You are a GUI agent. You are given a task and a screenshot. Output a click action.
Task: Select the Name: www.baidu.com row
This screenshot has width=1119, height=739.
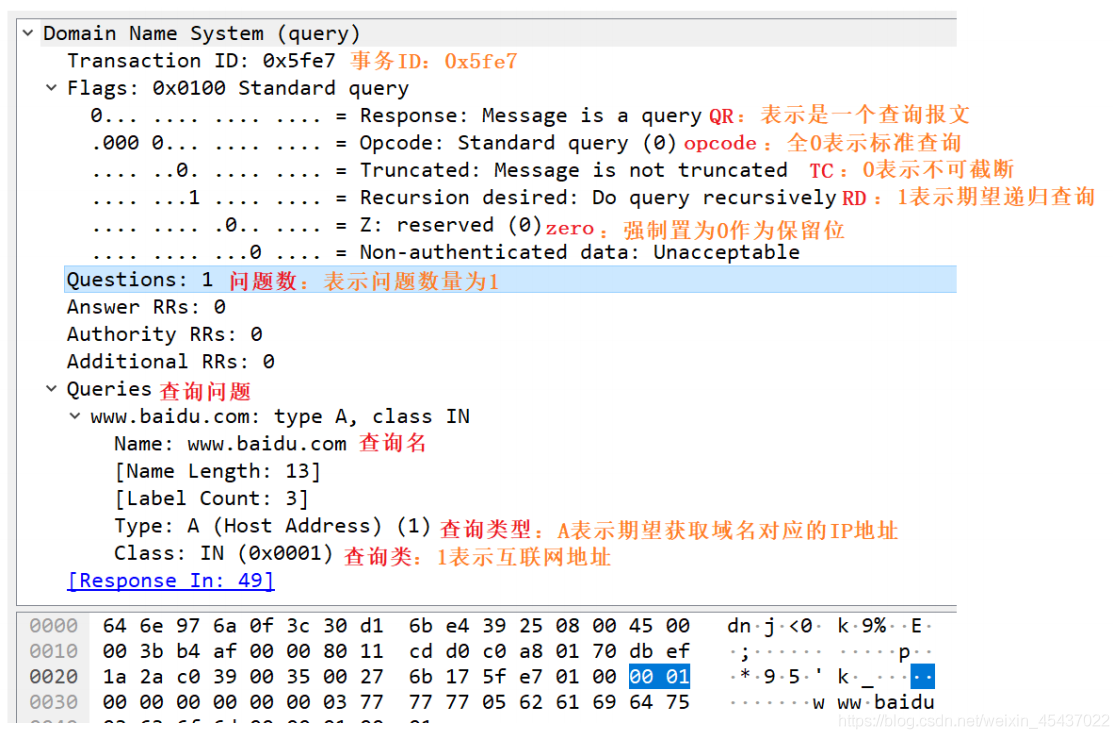tap(231, 444)
